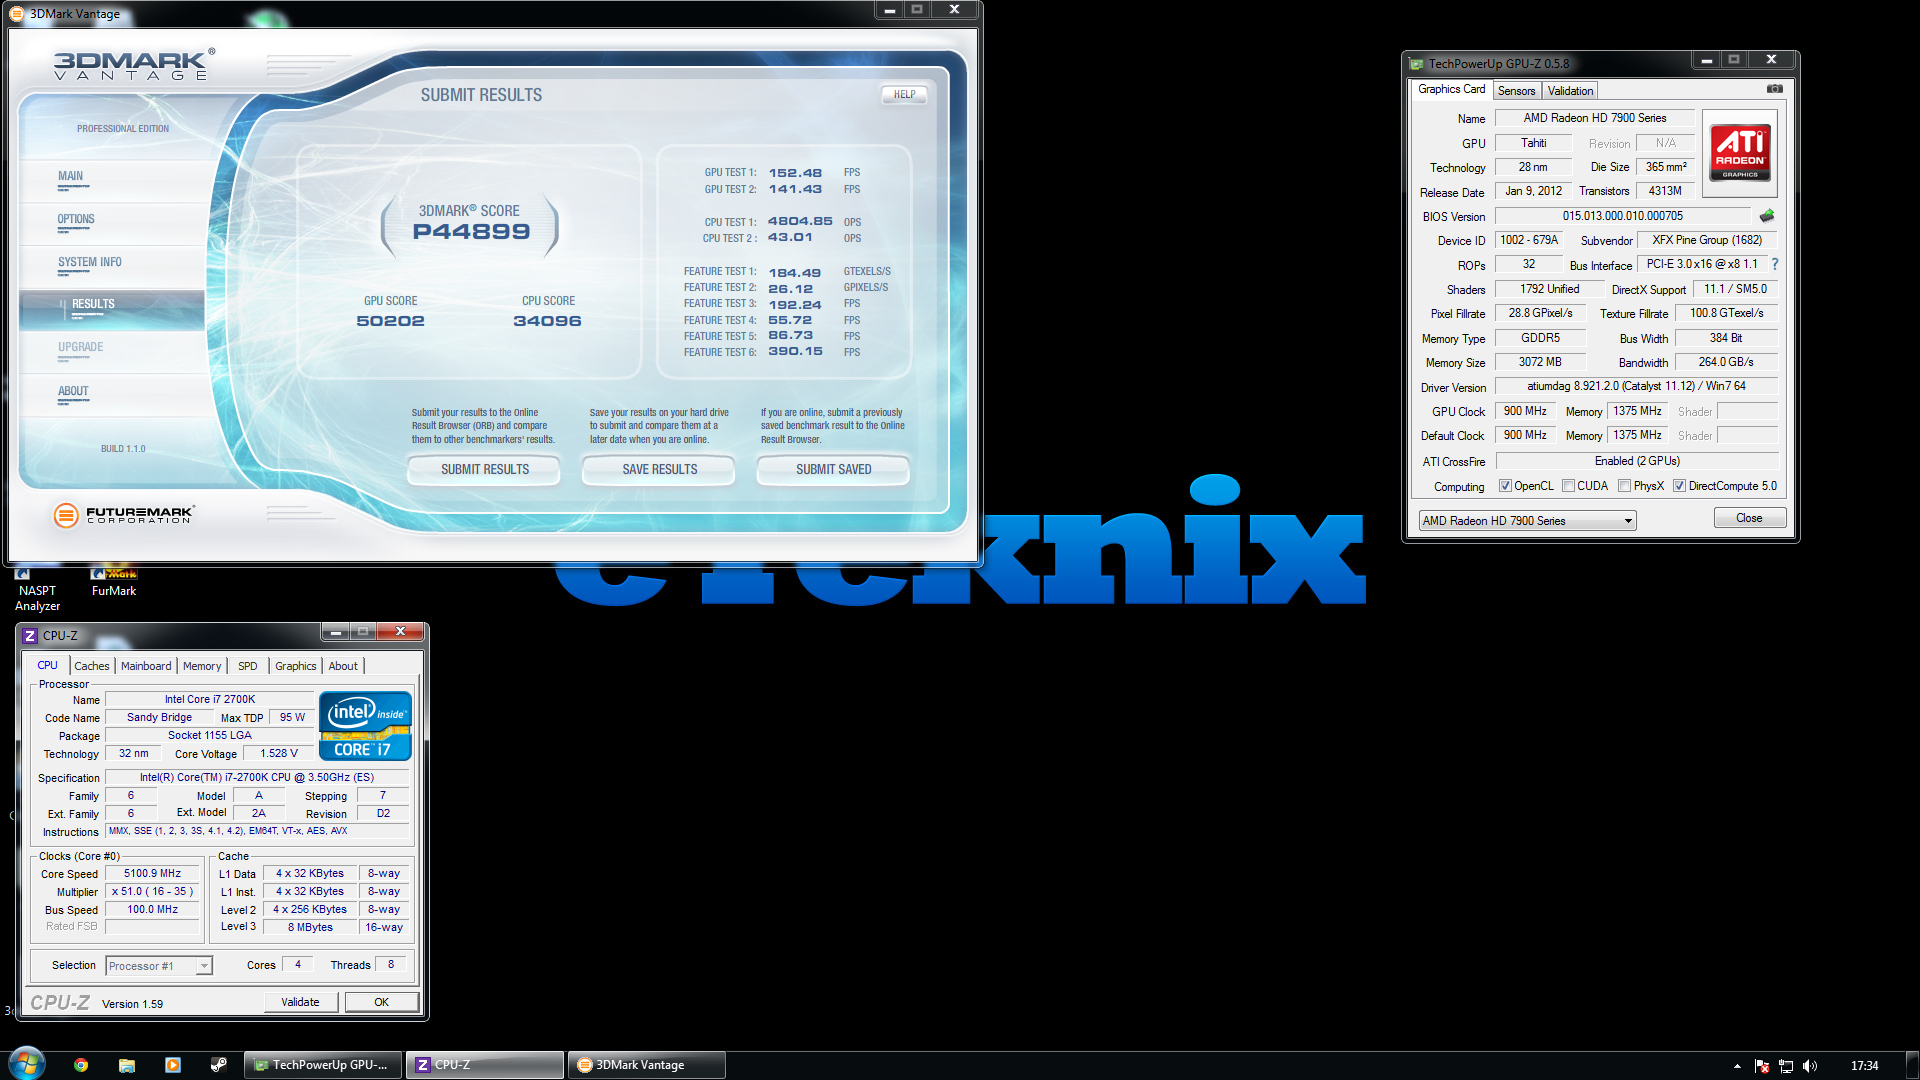The width and height of the screenshot is (1920, 1080).
Task: Click the CPU-Z title bar Z icon
Action: point(30,636)
